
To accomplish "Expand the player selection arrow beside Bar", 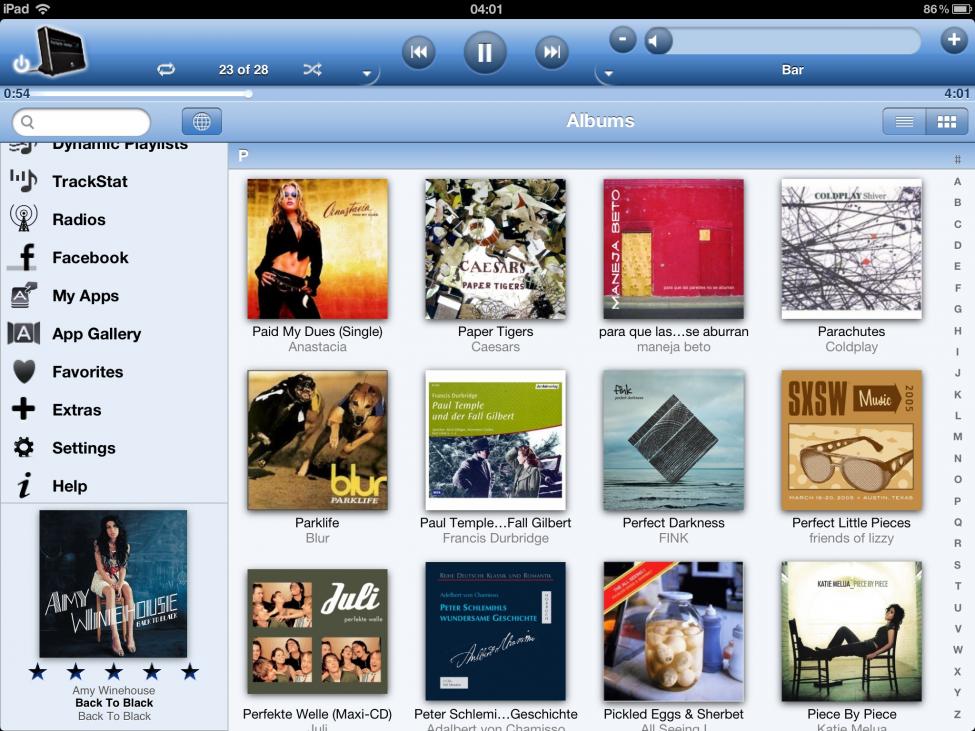I will click(609, 73).
